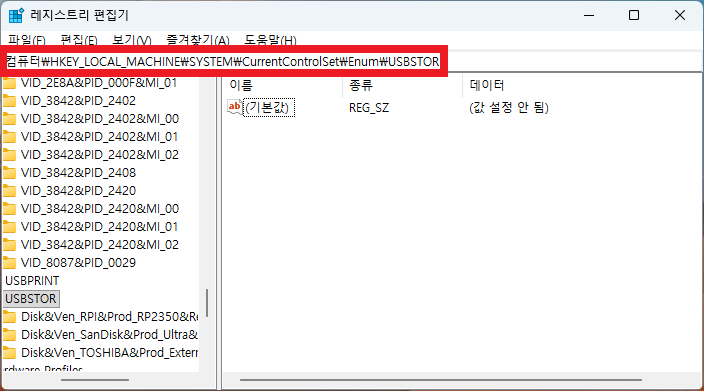Select the VID_2E8A&PID_000F&MI_01 key label

click(99, 83)
